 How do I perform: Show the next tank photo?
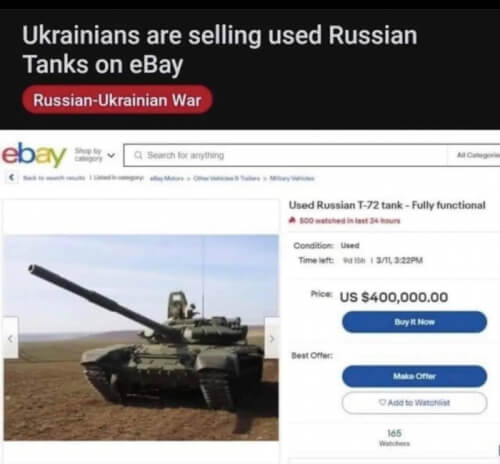pos(272,339)
